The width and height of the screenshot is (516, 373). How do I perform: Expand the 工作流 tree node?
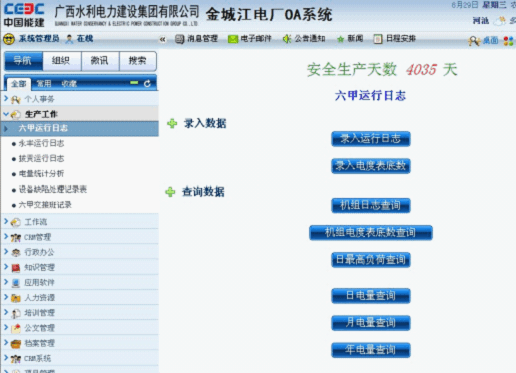(x=6, y=221)
